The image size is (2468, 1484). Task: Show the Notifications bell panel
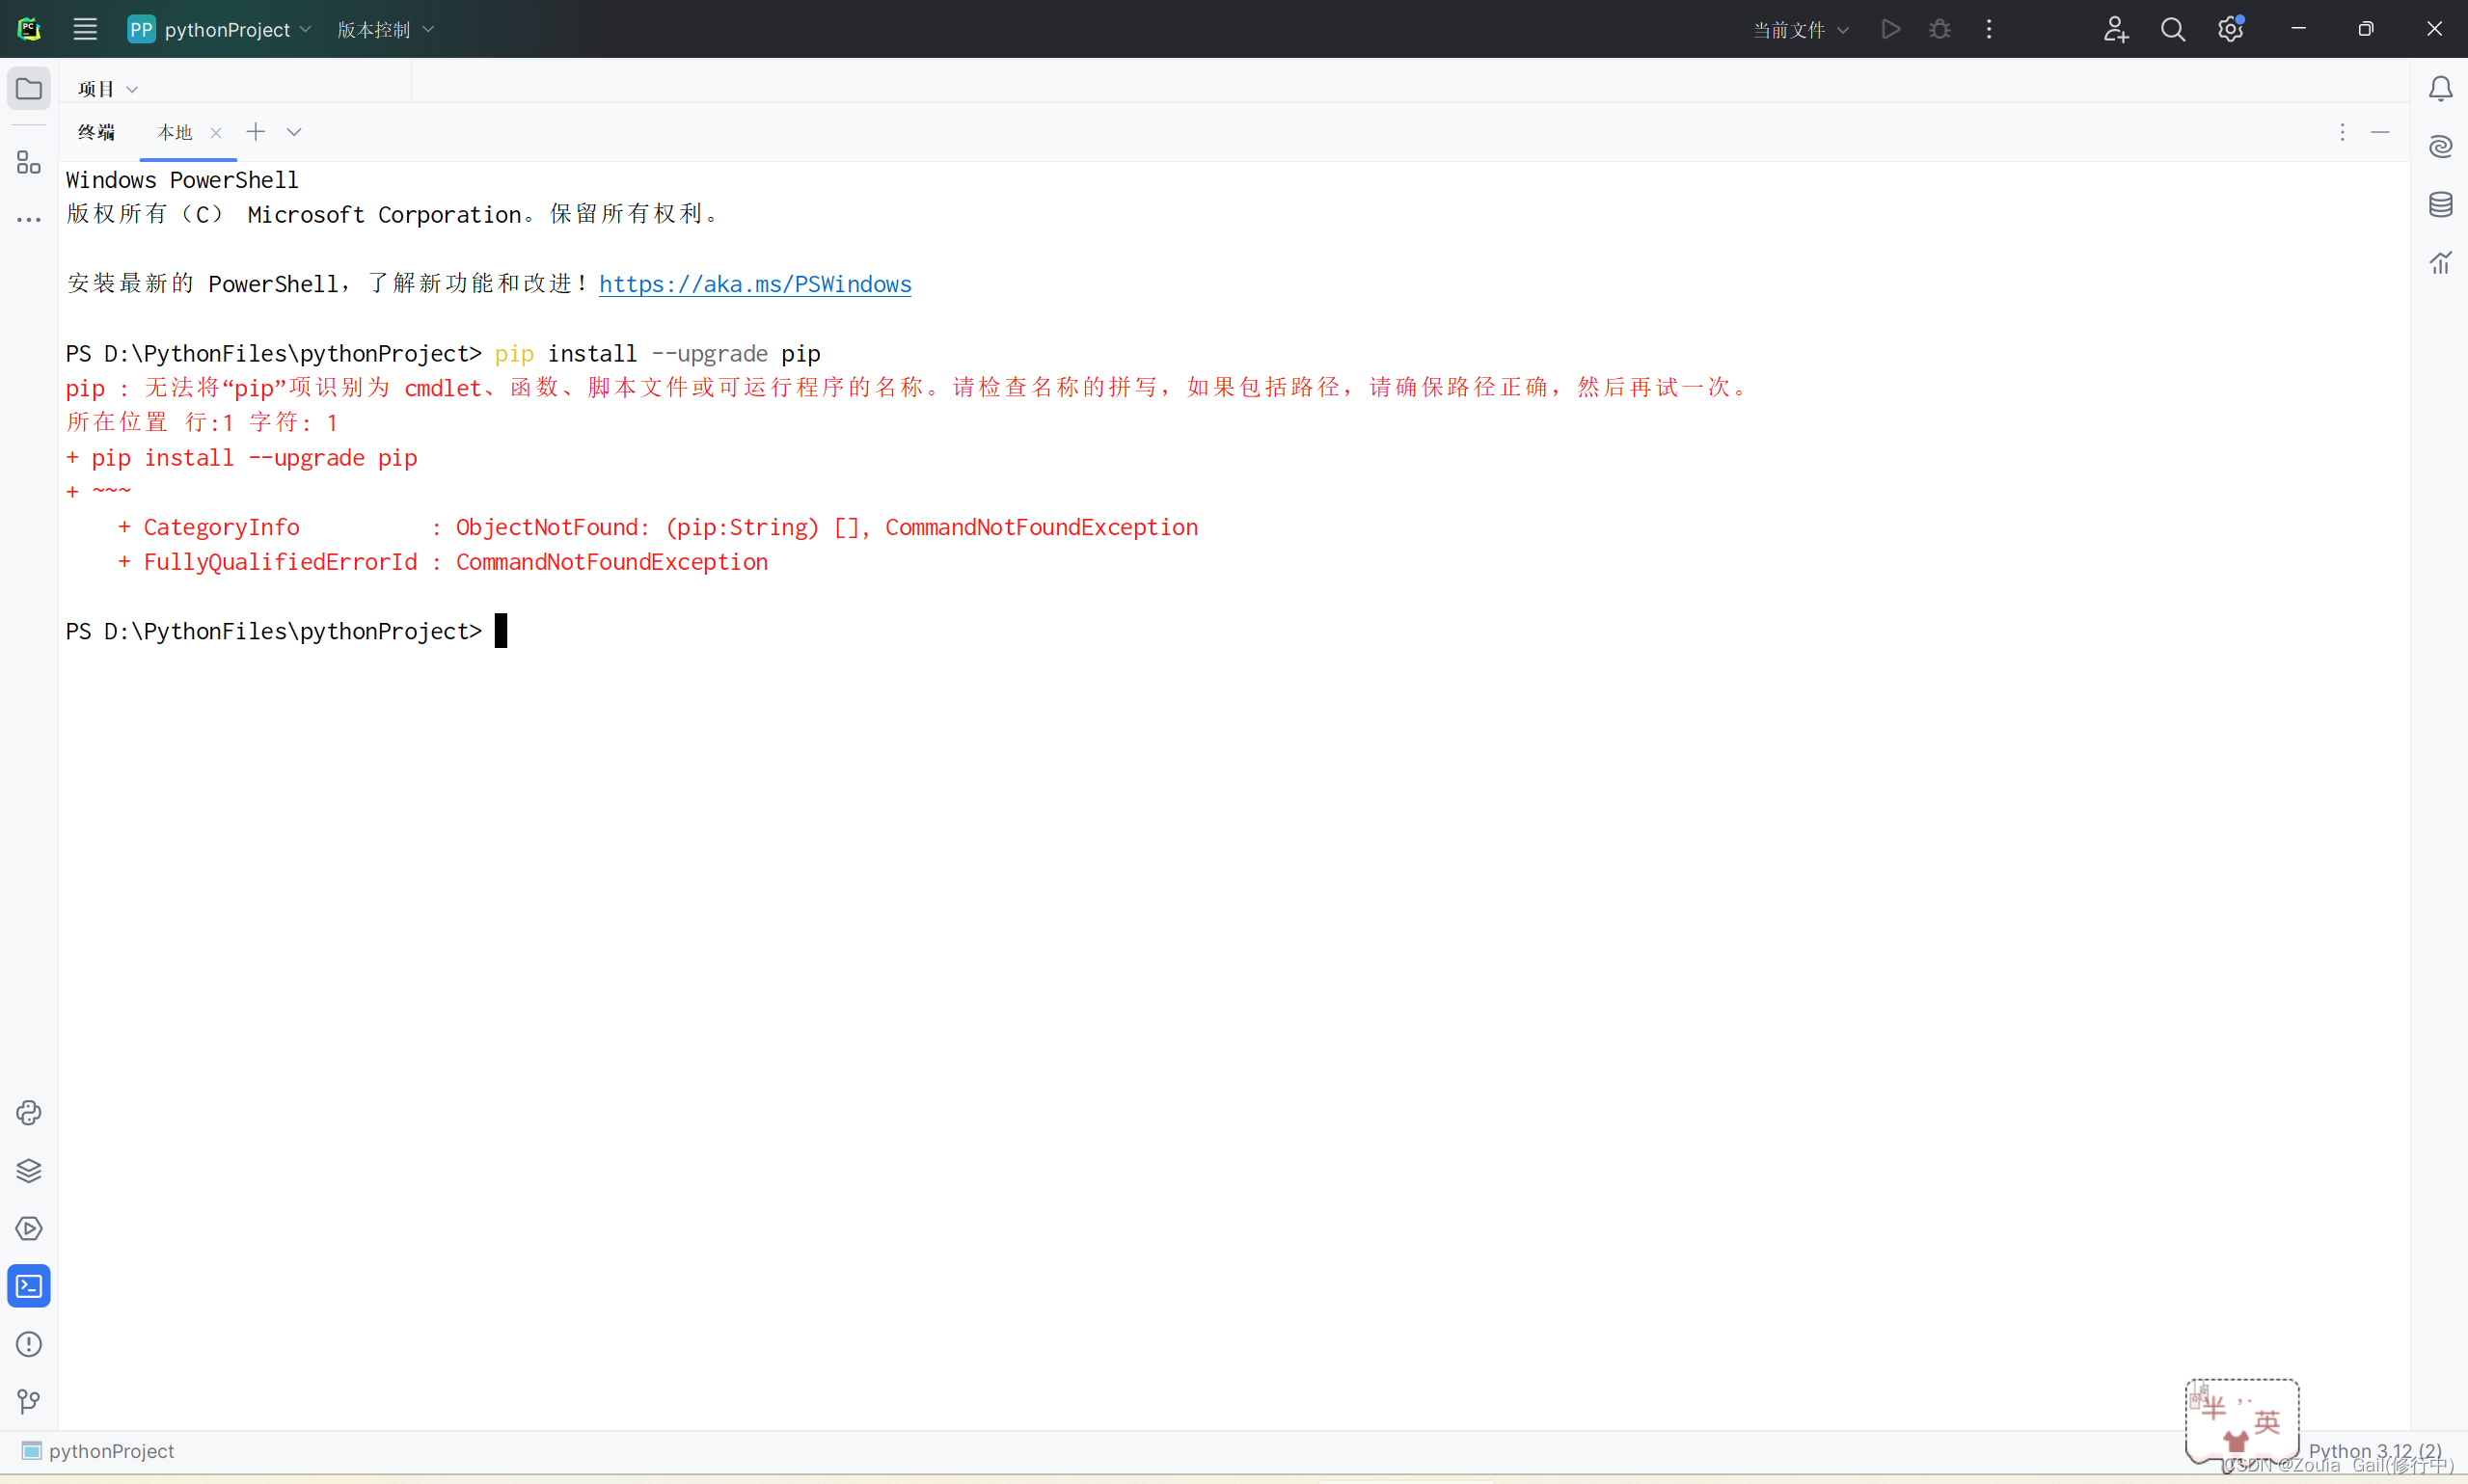pos(2440,89)
